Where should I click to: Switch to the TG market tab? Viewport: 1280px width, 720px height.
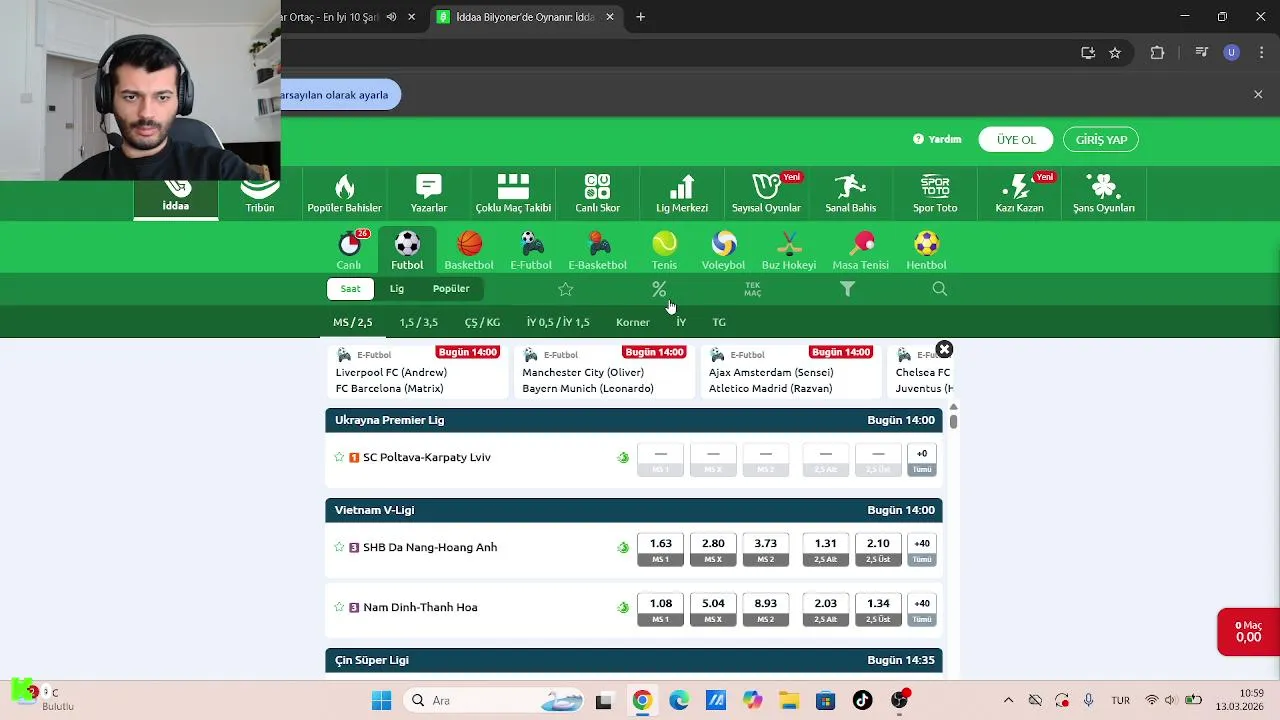click(719, 322)
